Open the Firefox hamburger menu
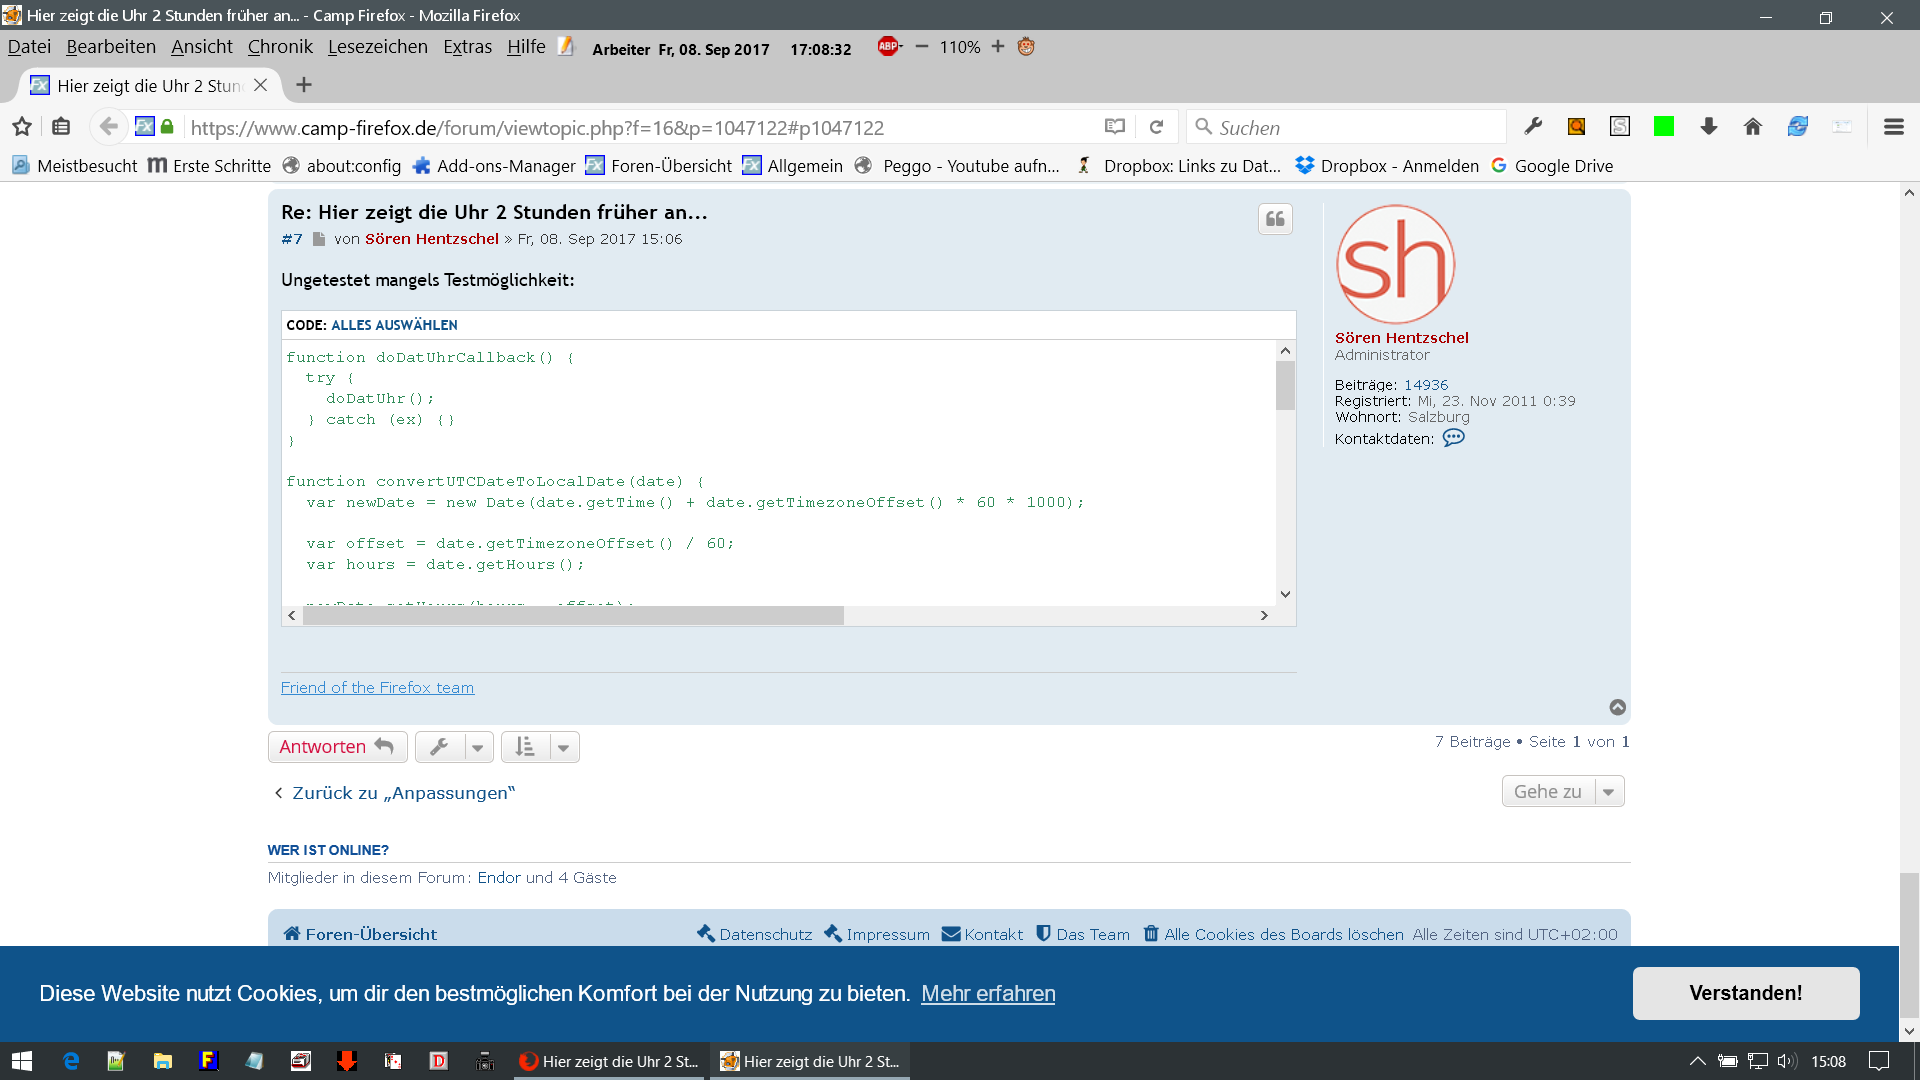The width and height of the screenshot is (1920, 1080). coord(1893,127)
